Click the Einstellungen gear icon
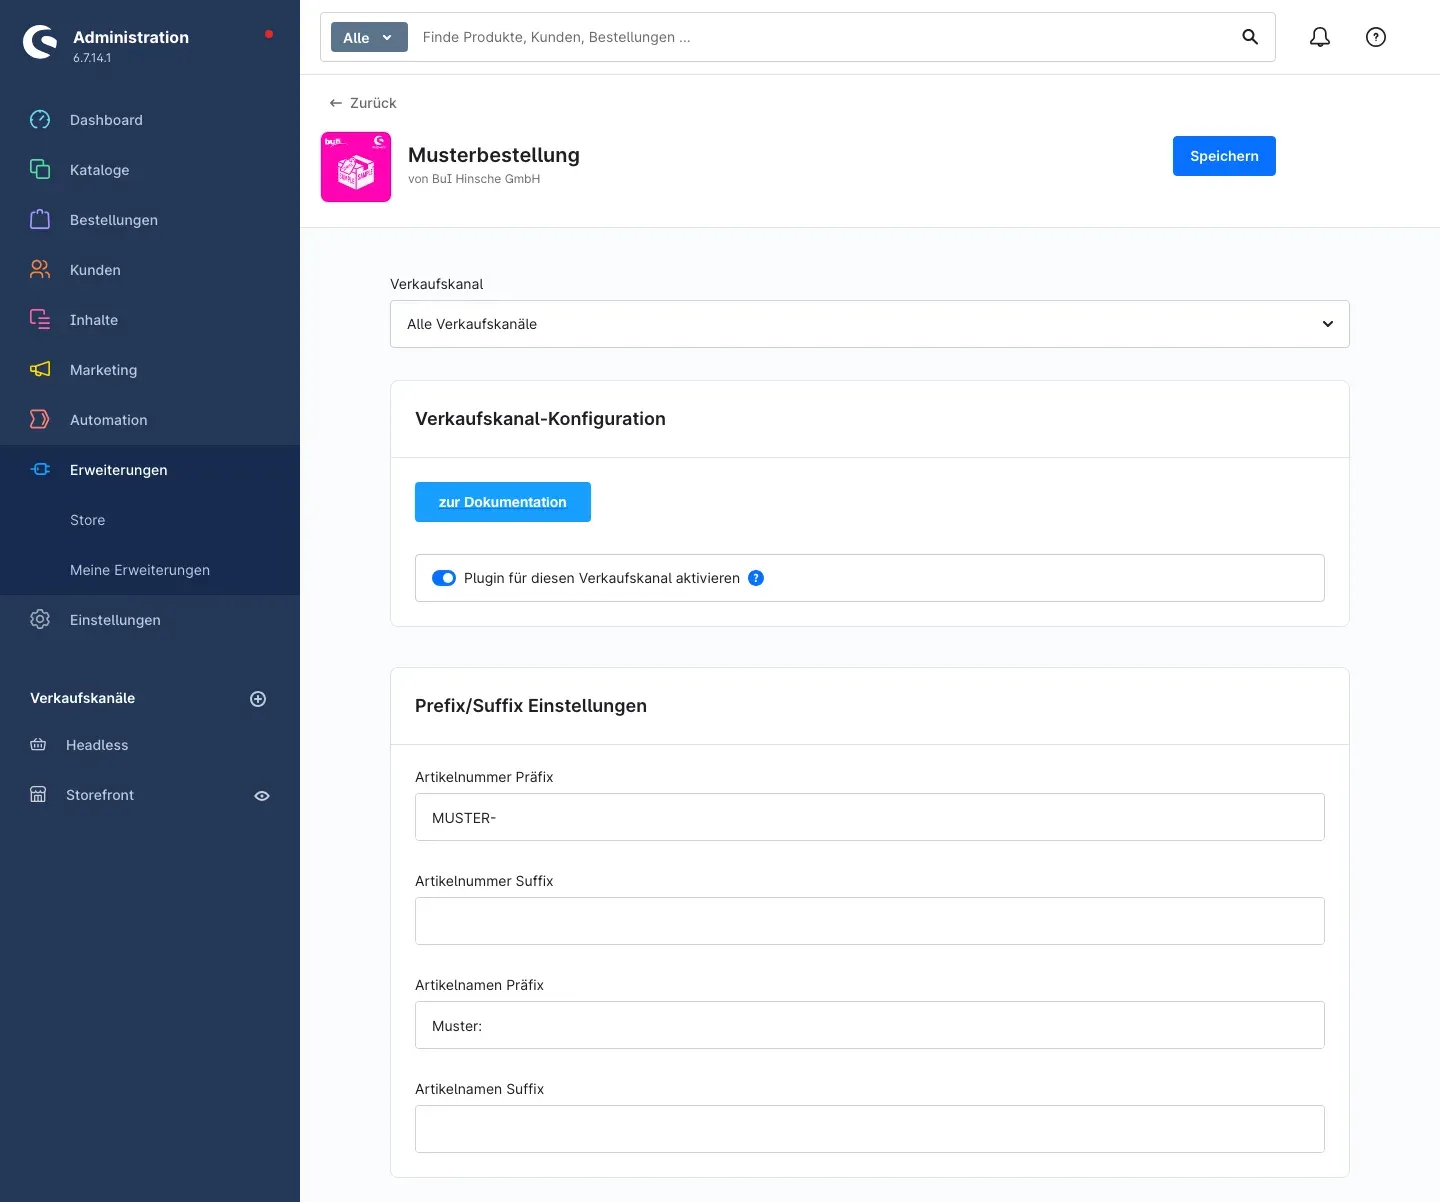The width and height of the screenshot is (1440, 1202). pyautogui.click(x=40, y=620)
